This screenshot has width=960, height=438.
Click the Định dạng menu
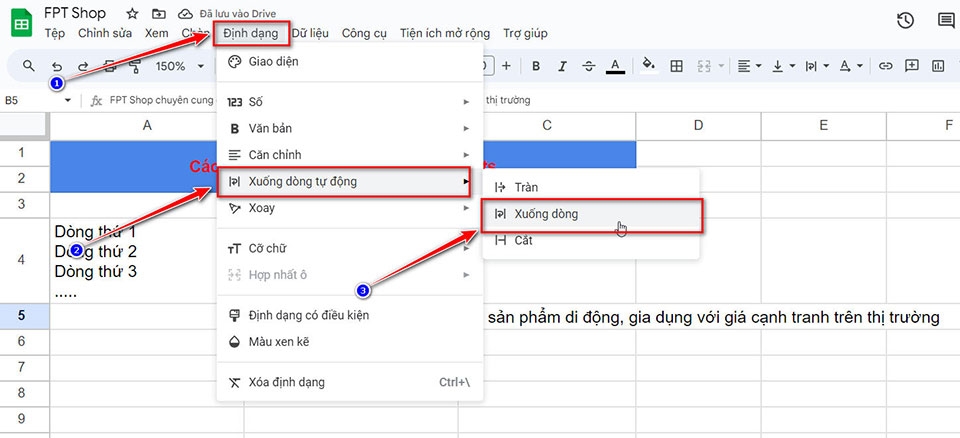coord(250,33)
